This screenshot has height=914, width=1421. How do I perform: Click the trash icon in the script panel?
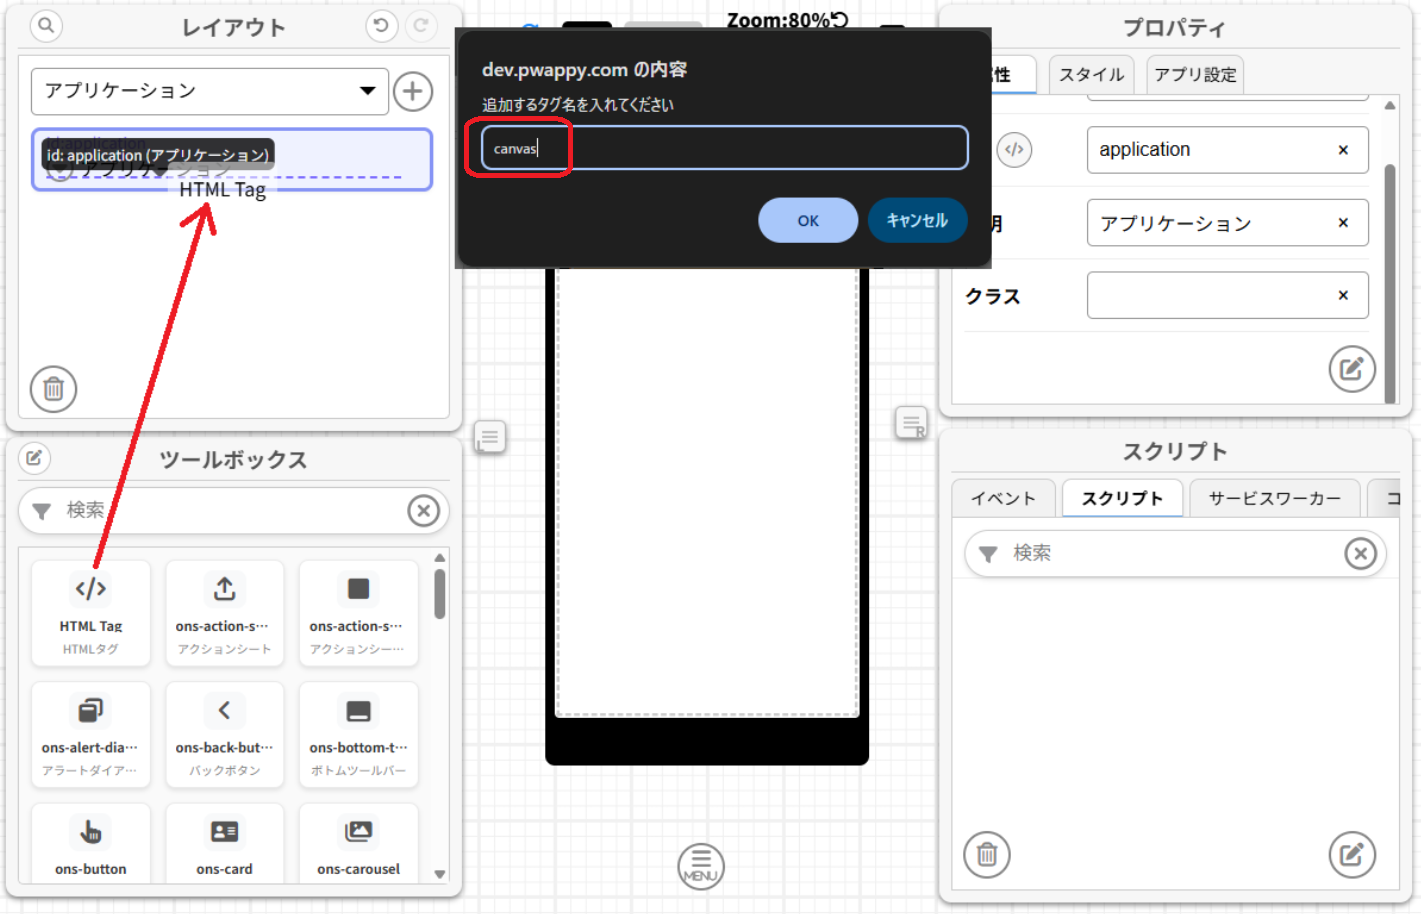coord(986,855)
